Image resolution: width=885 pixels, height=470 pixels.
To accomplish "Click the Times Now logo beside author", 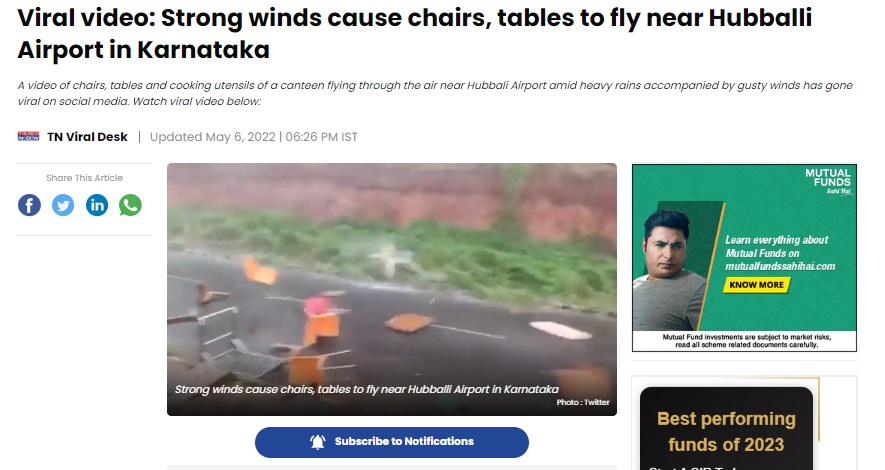I will tap(28, 137).
